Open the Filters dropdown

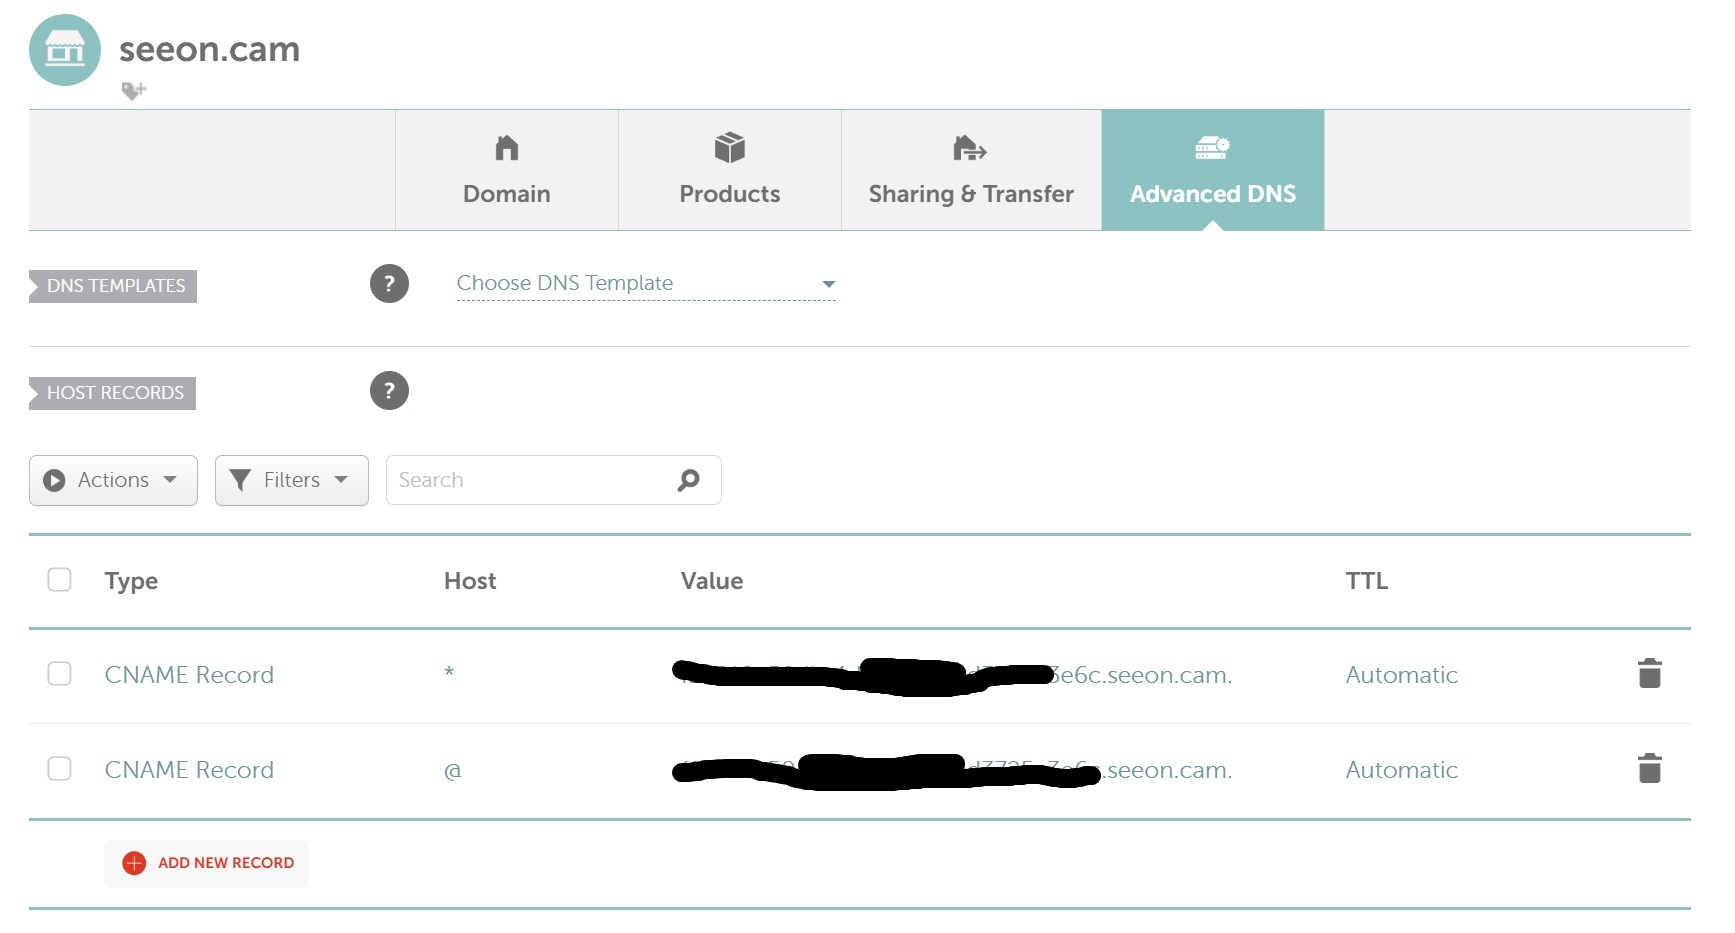[291, 480]
